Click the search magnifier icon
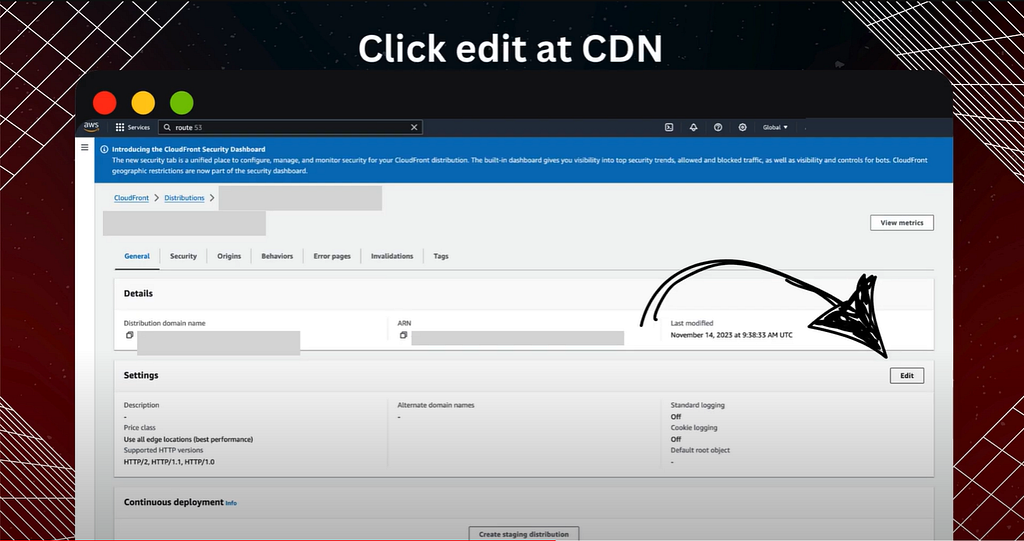The image size is (1024, 541). point(167,127)
